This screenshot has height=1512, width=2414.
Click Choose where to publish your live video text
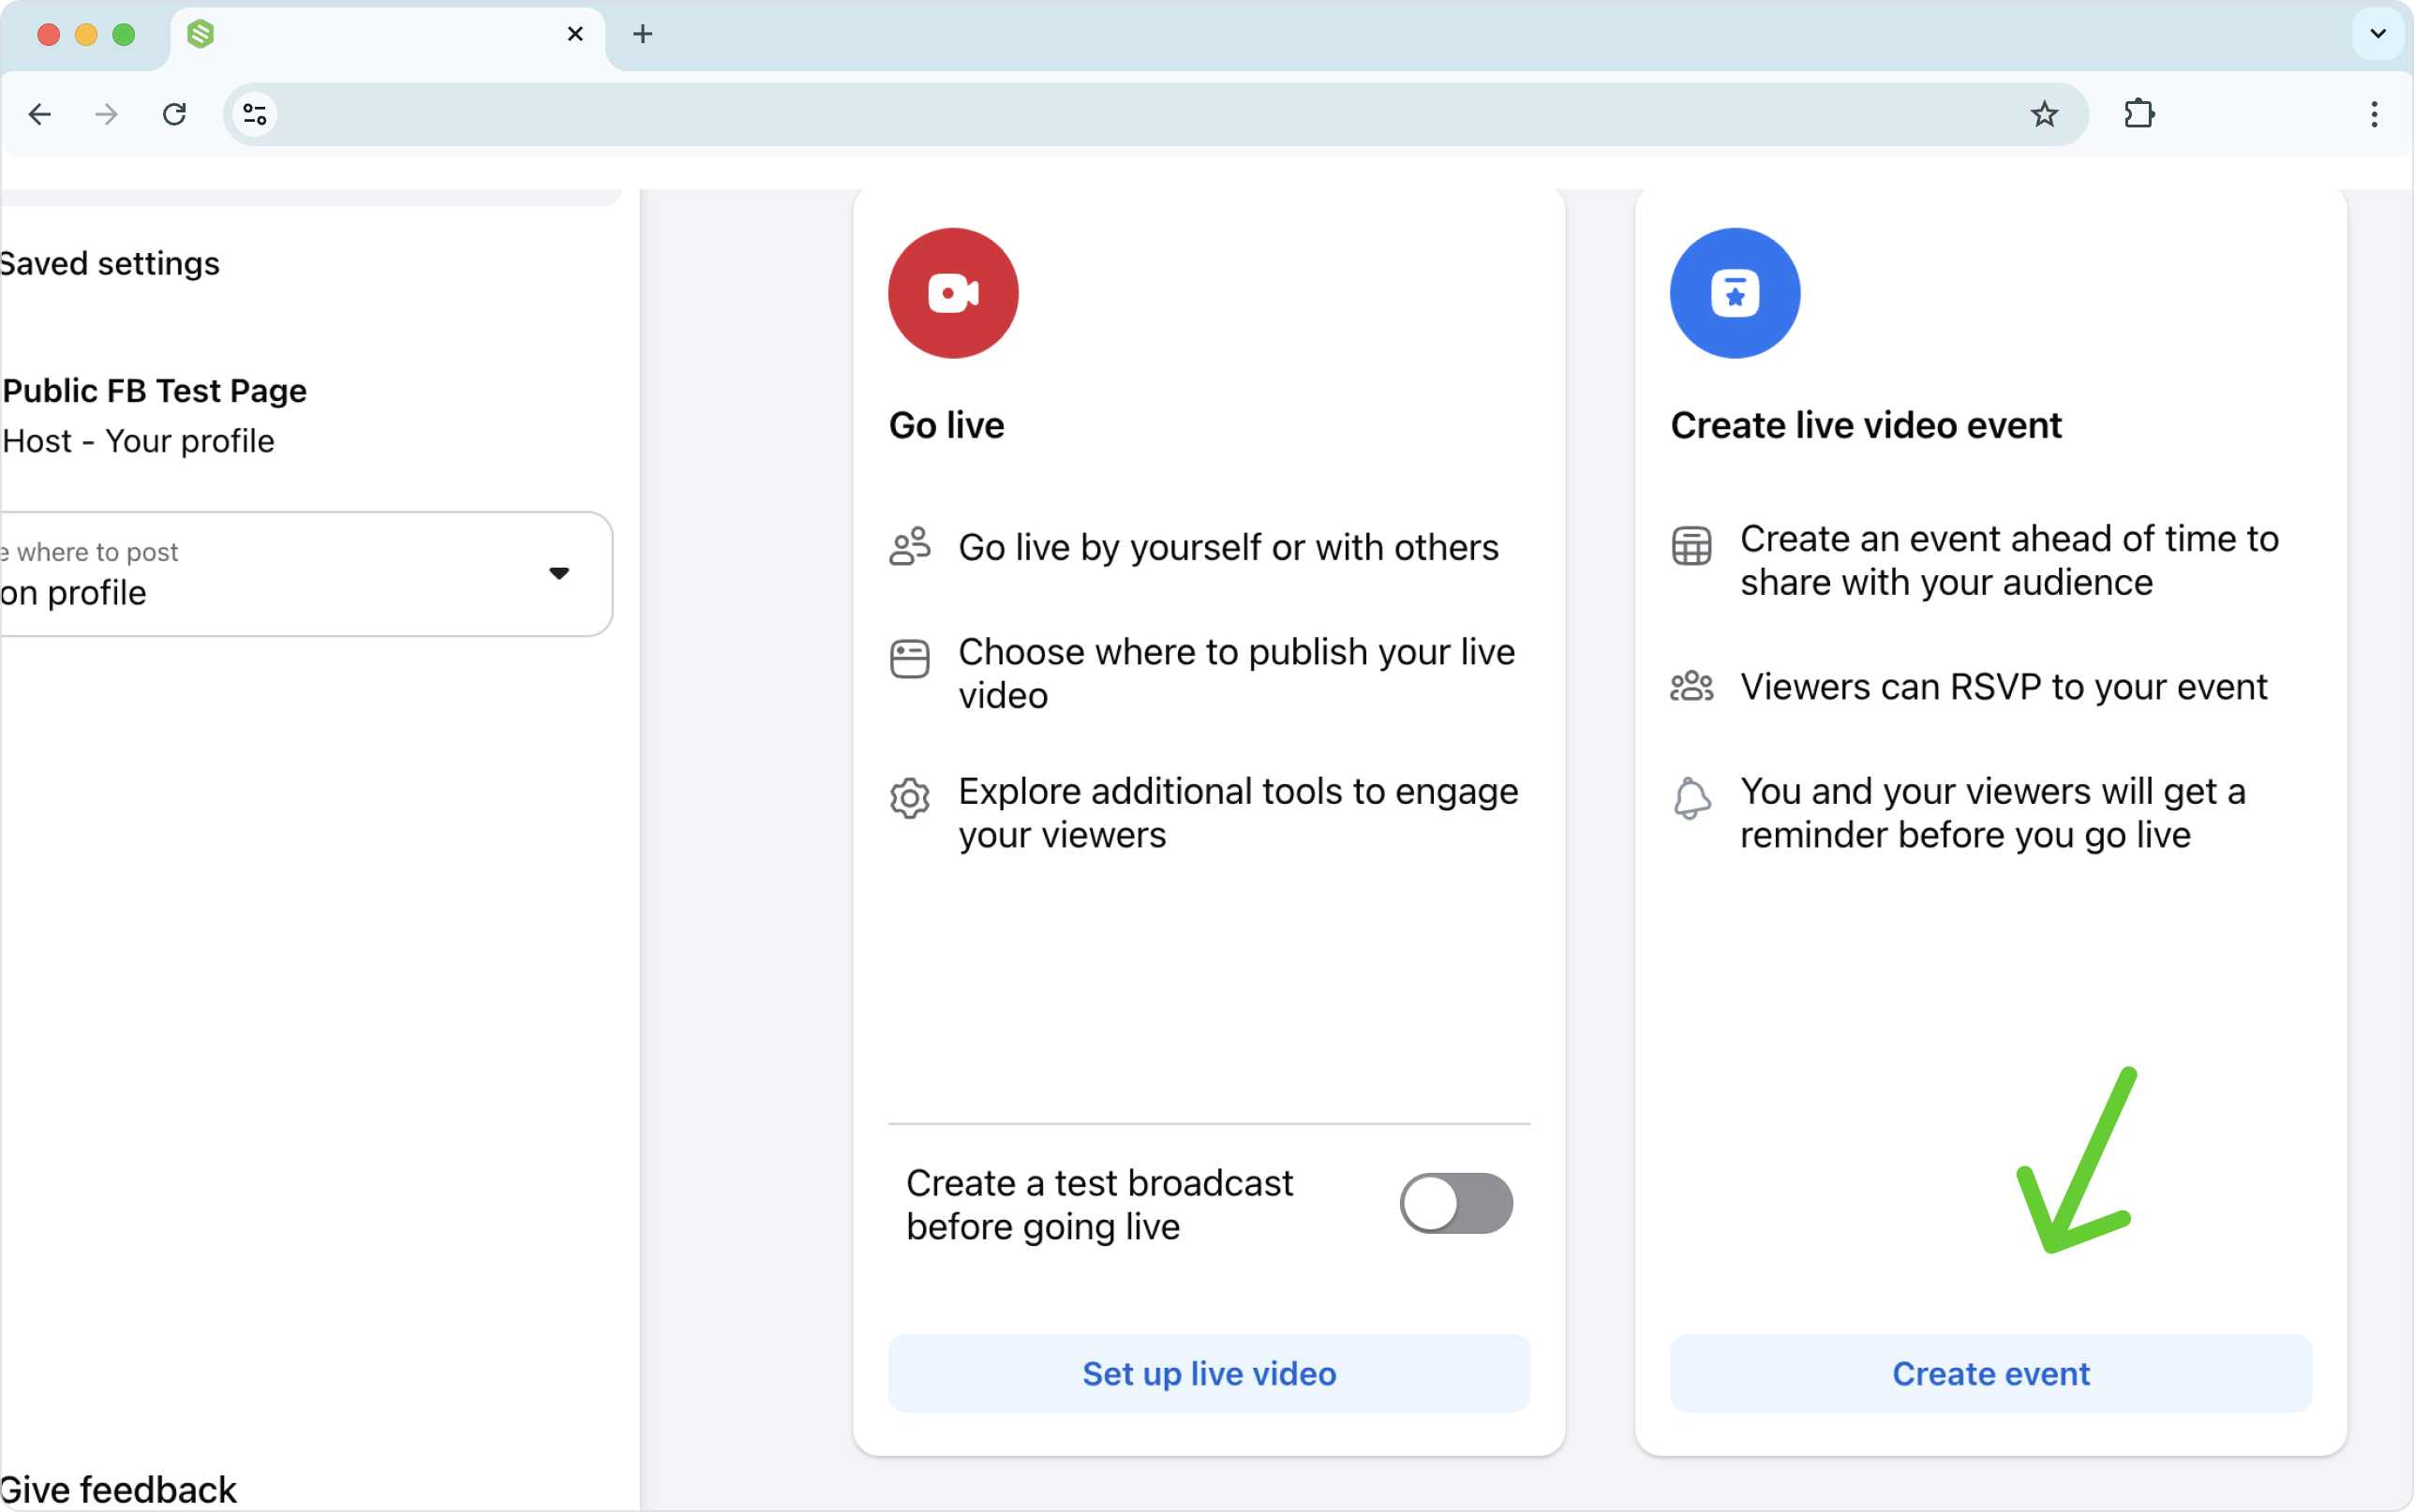click(x=1237, y=673)
